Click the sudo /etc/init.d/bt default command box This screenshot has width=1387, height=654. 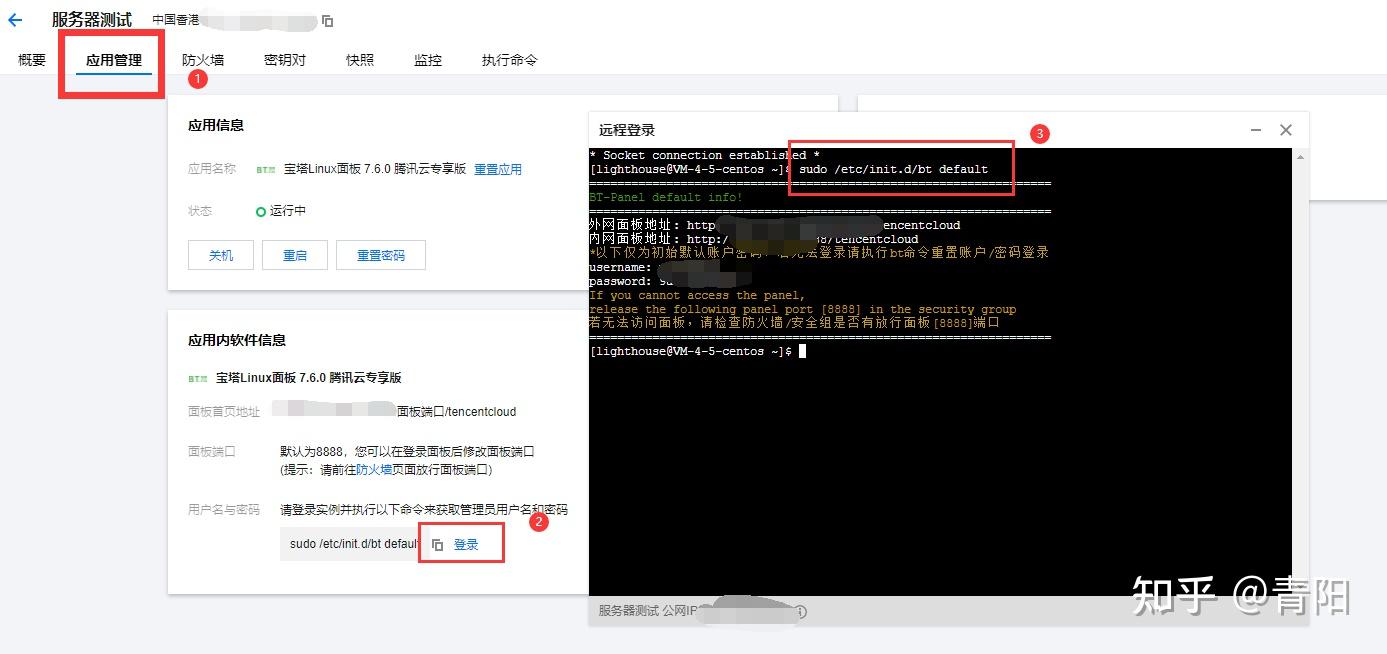pyautogui.click(x=350, y=544)
